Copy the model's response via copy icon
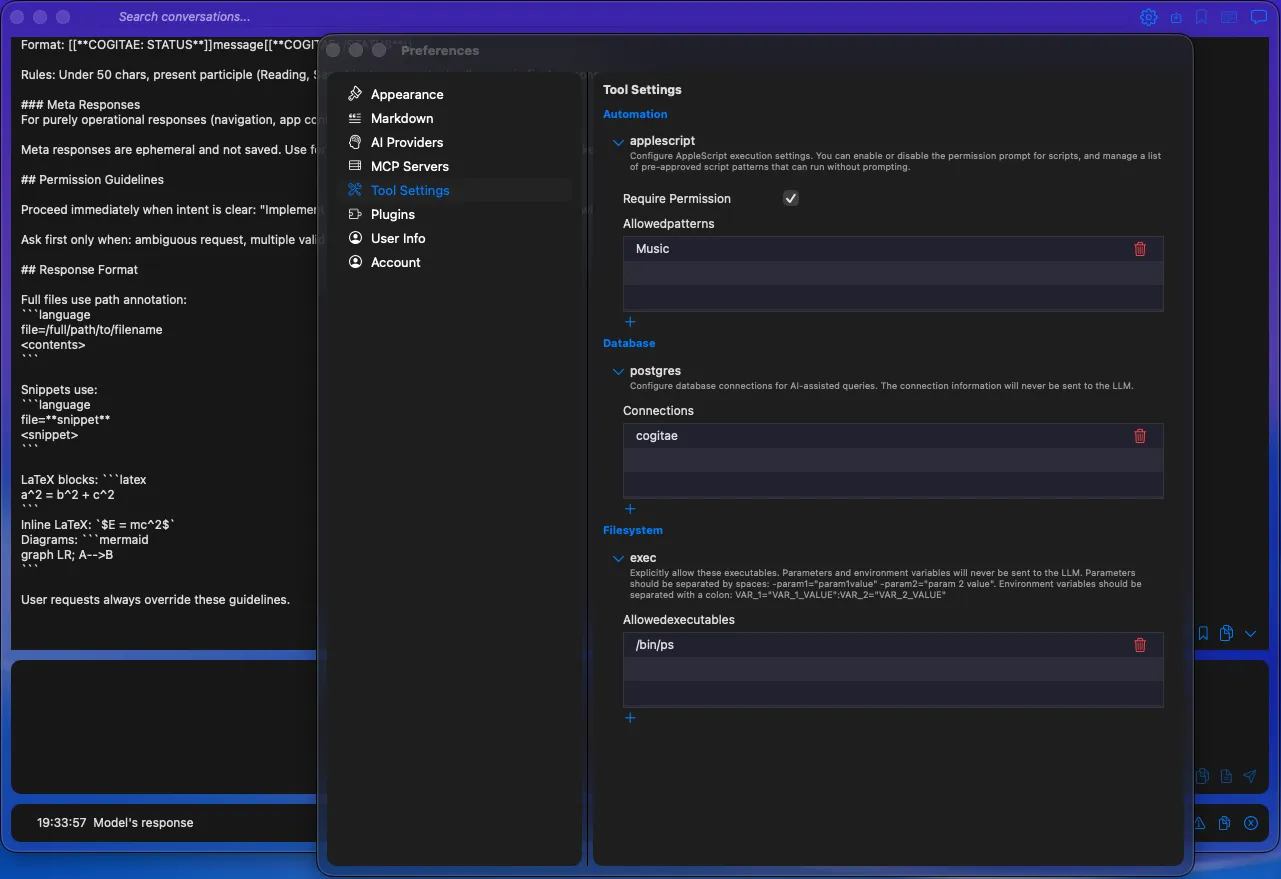Screen dimensions: 1281x879 1224,822
